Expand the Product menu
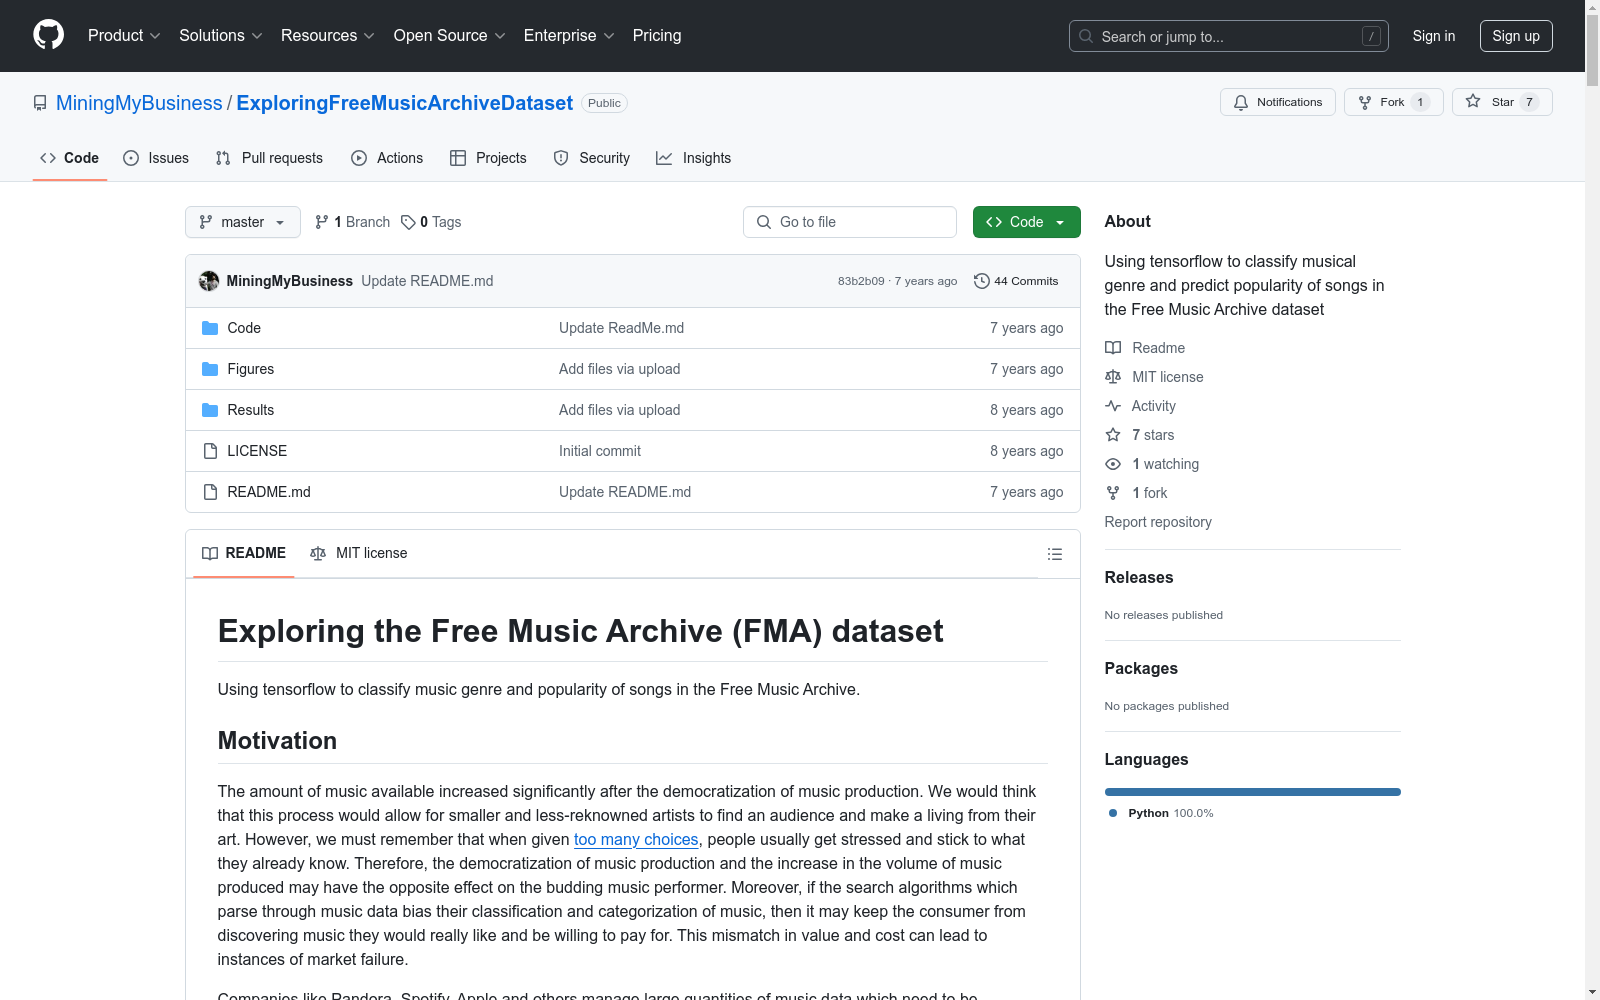This screenshot has width=1600, height=1000. (124, 36)
